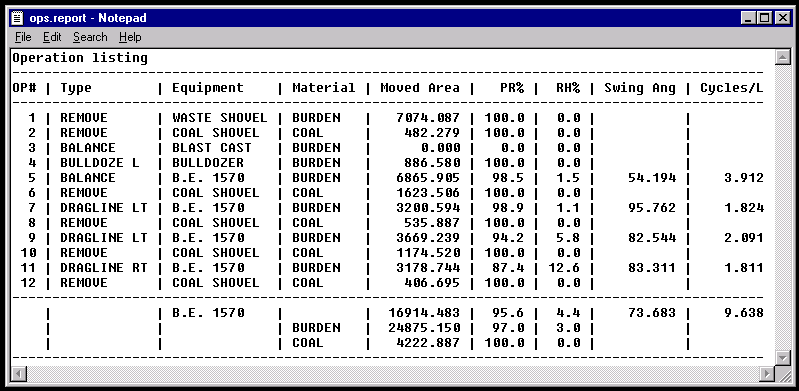This screenshot has height=391, width=799.
Task: Click the total cycles value 9.638
Action: (x=743, y=313)
